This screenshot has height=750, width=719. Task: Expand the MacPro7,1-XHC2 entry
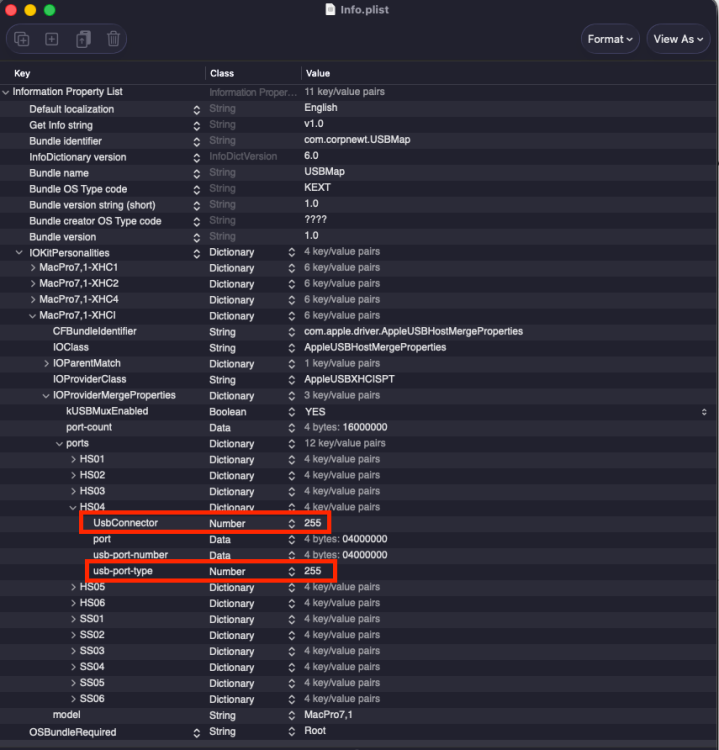click(33, 284)
